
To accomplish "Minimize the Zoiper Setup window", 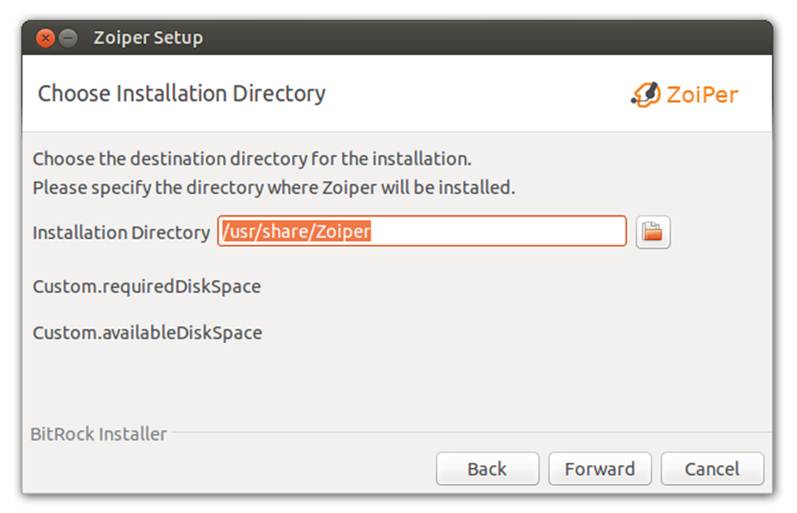I will [x=68, y=38].
